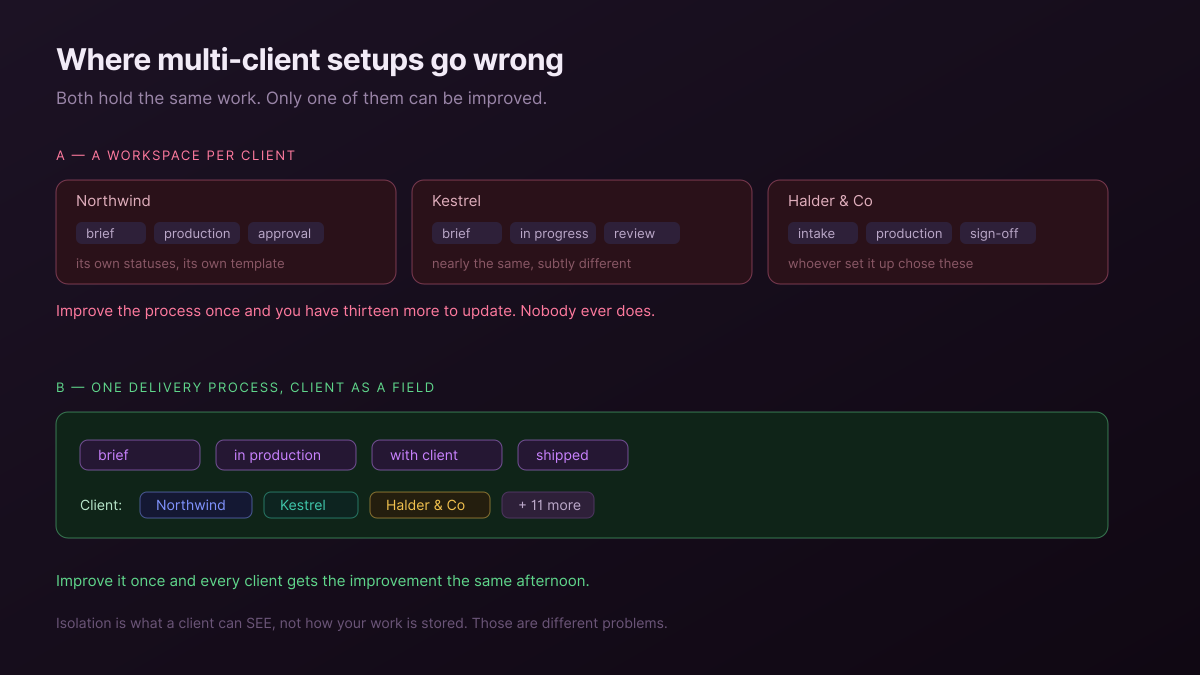Select the Halder & Co workspace card title

tap(830, 201)
